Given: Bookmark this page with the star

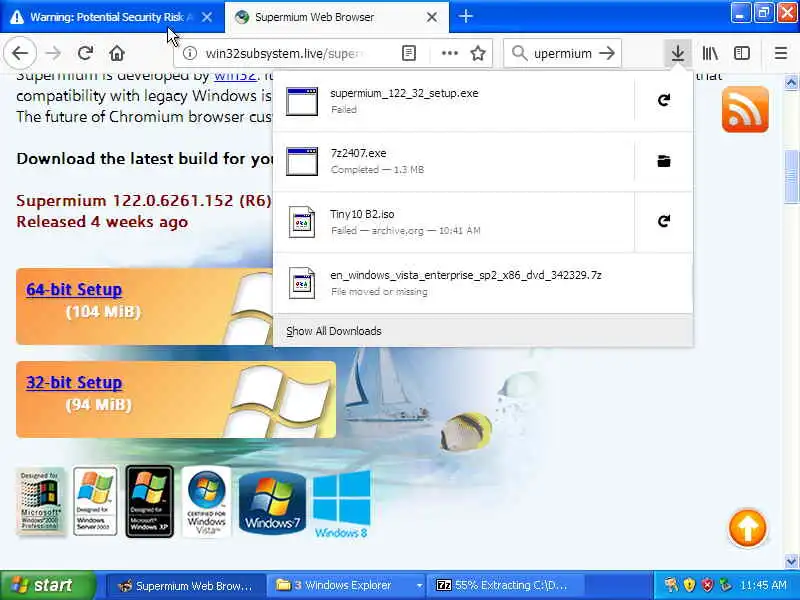Looking at the screenshot, I should [x=478, y=53].
